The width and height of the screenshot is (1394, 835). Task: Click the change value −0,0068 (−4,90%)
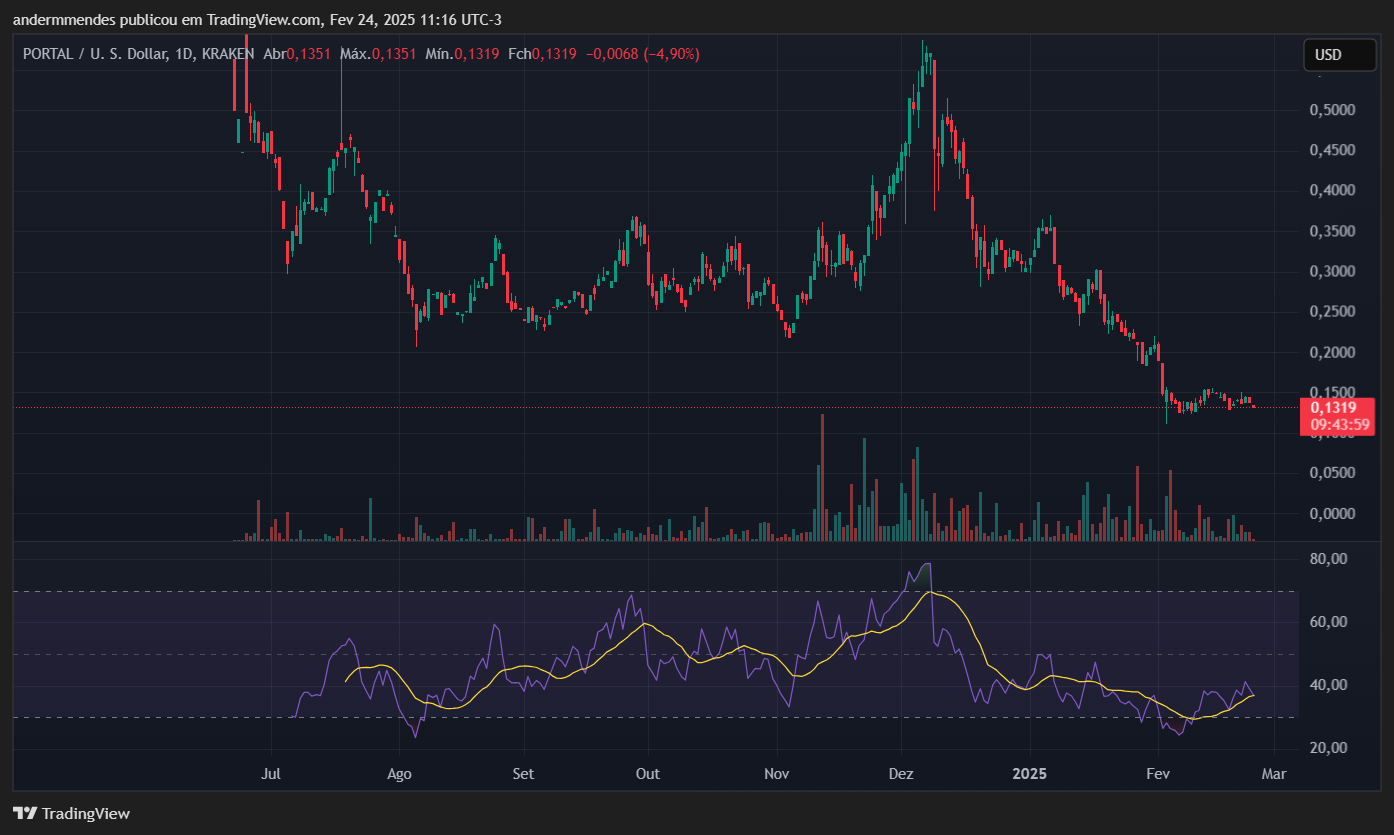click(x=642, y=54)
